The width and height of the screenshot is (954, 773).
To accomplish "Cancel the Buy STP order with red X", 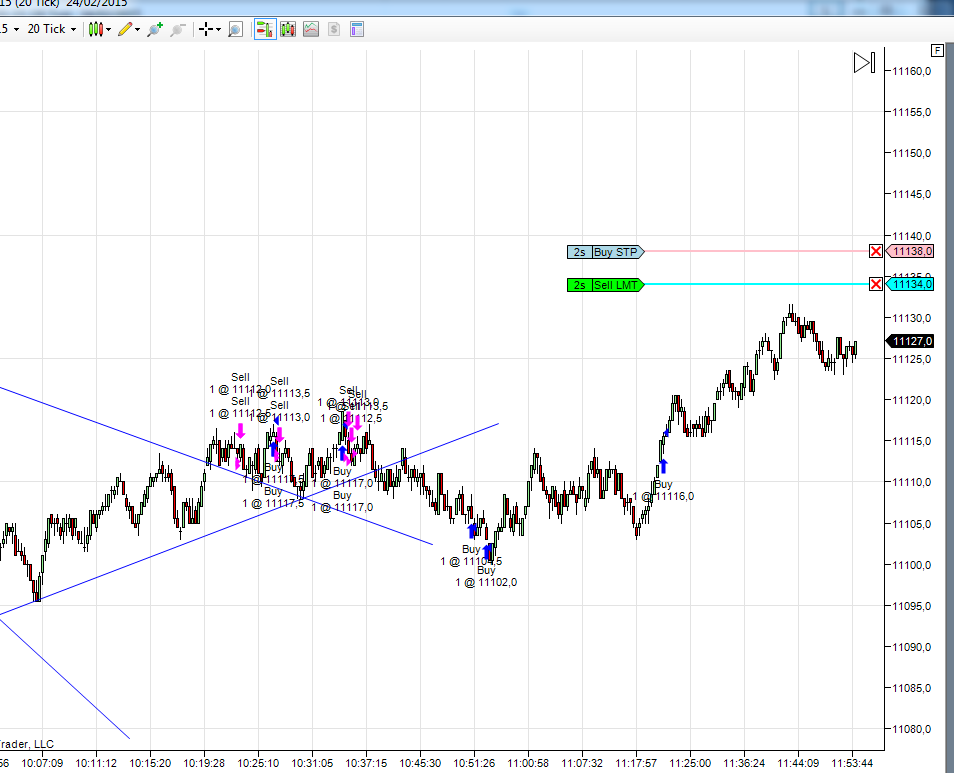I will (876, 251).
